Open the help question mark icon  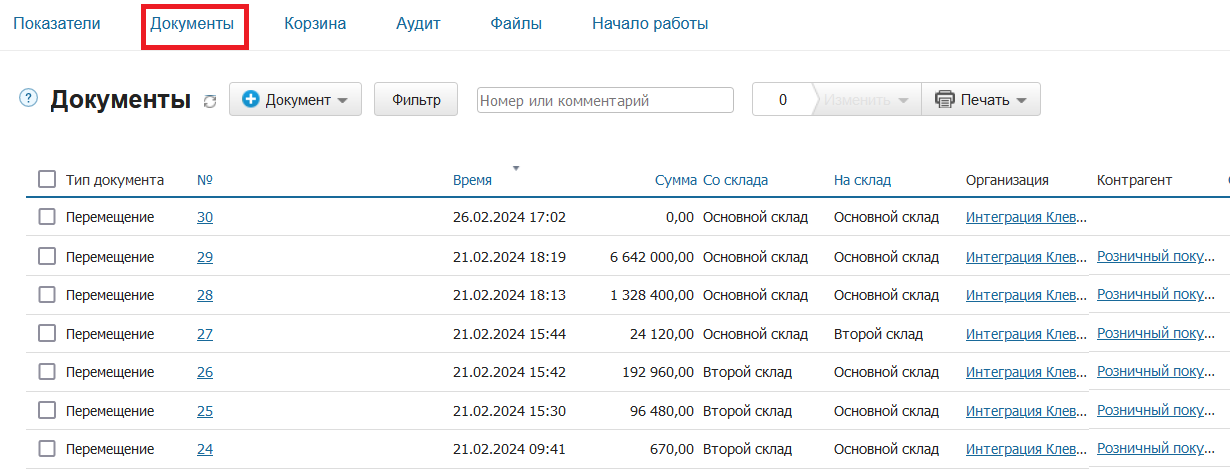click(28, 98)
